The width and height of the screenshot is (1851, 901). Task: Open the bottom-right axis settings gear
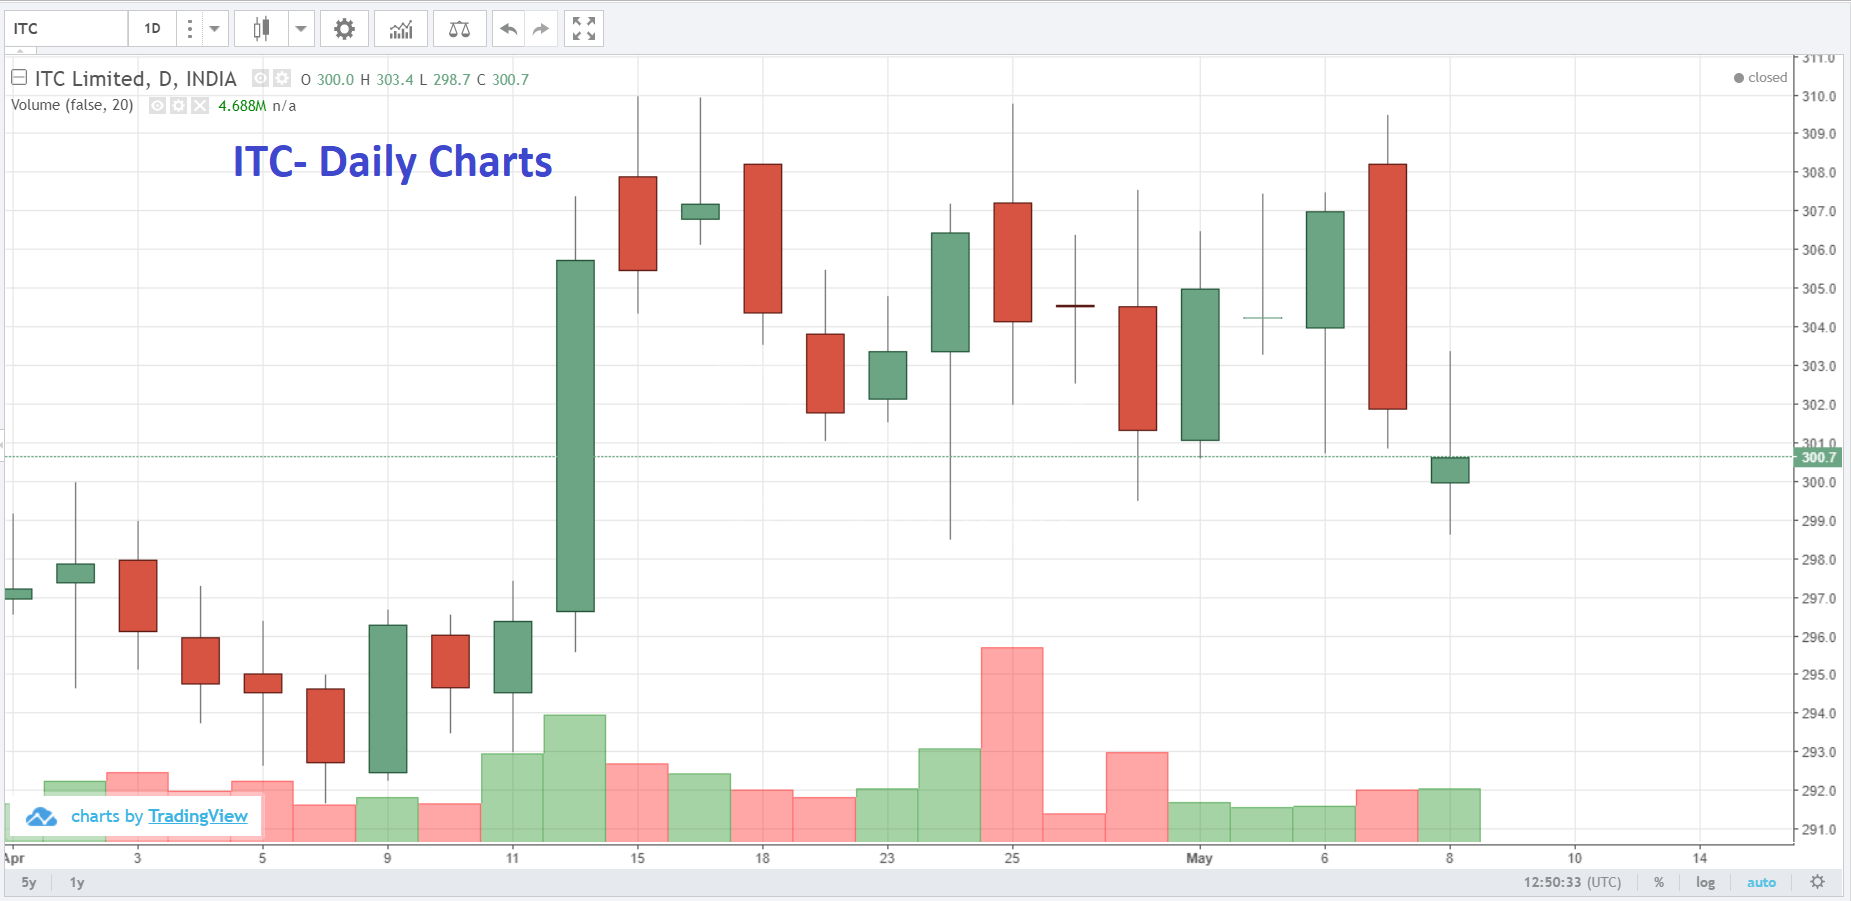tap(1818, 882)
